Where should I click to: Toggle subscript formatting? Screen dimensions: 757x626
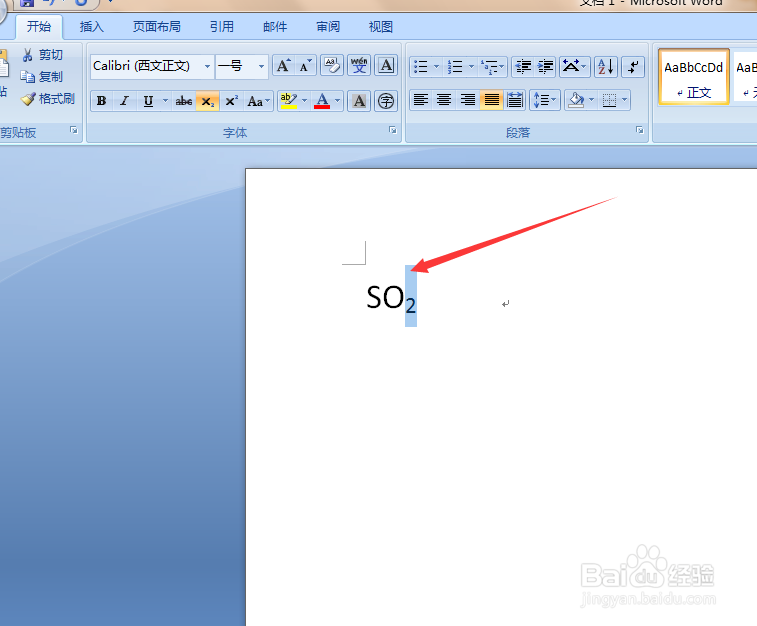208,101
